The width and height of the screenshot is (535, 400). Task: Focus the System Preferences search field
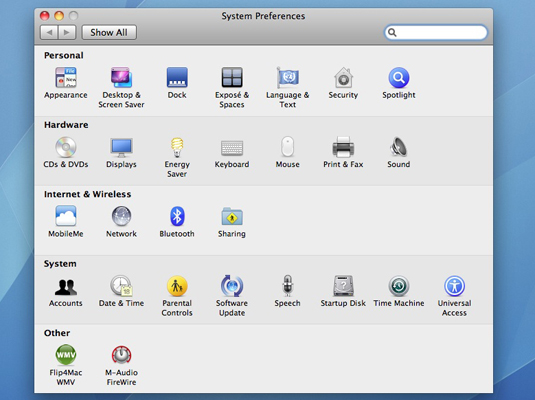click(x=436, y=32)
